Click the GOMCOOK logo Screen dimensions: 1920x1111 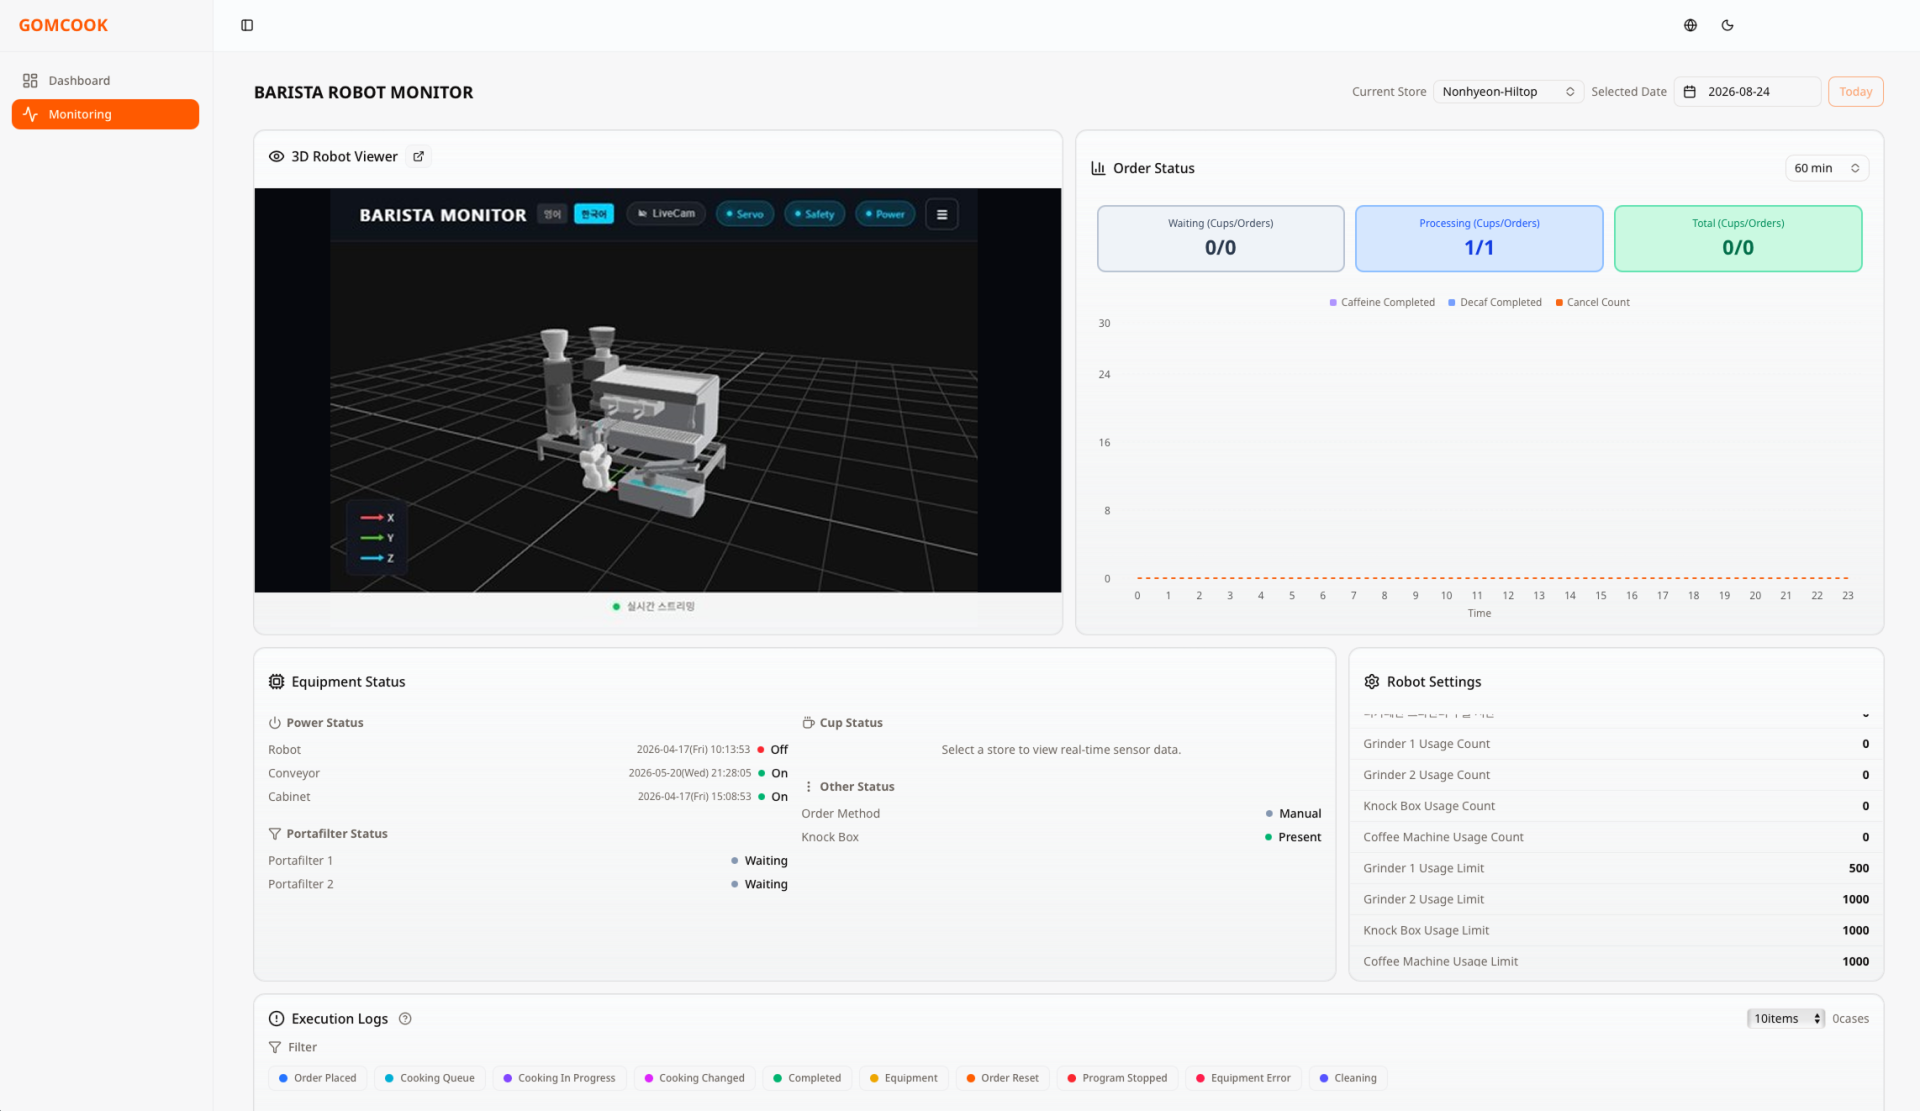pos(63,25)
